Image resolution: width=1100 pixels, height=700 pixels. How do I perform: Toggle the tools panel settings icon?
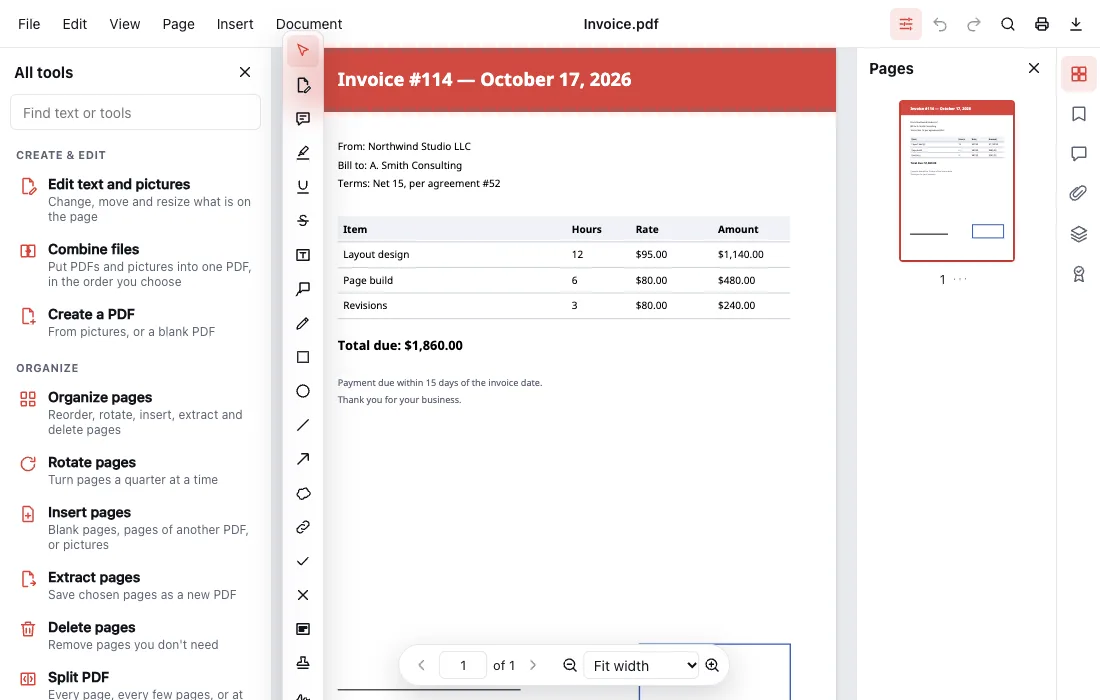pos(906,24)
